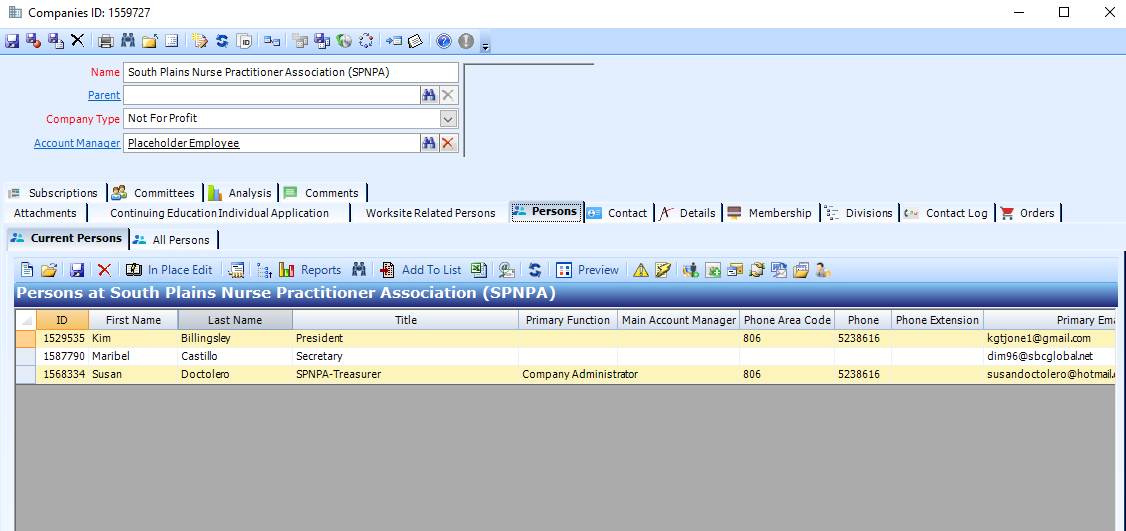Image resolution: width=1126 pixels, height=531 pixels.
Task: Click the Reports button
Action: 310,270
